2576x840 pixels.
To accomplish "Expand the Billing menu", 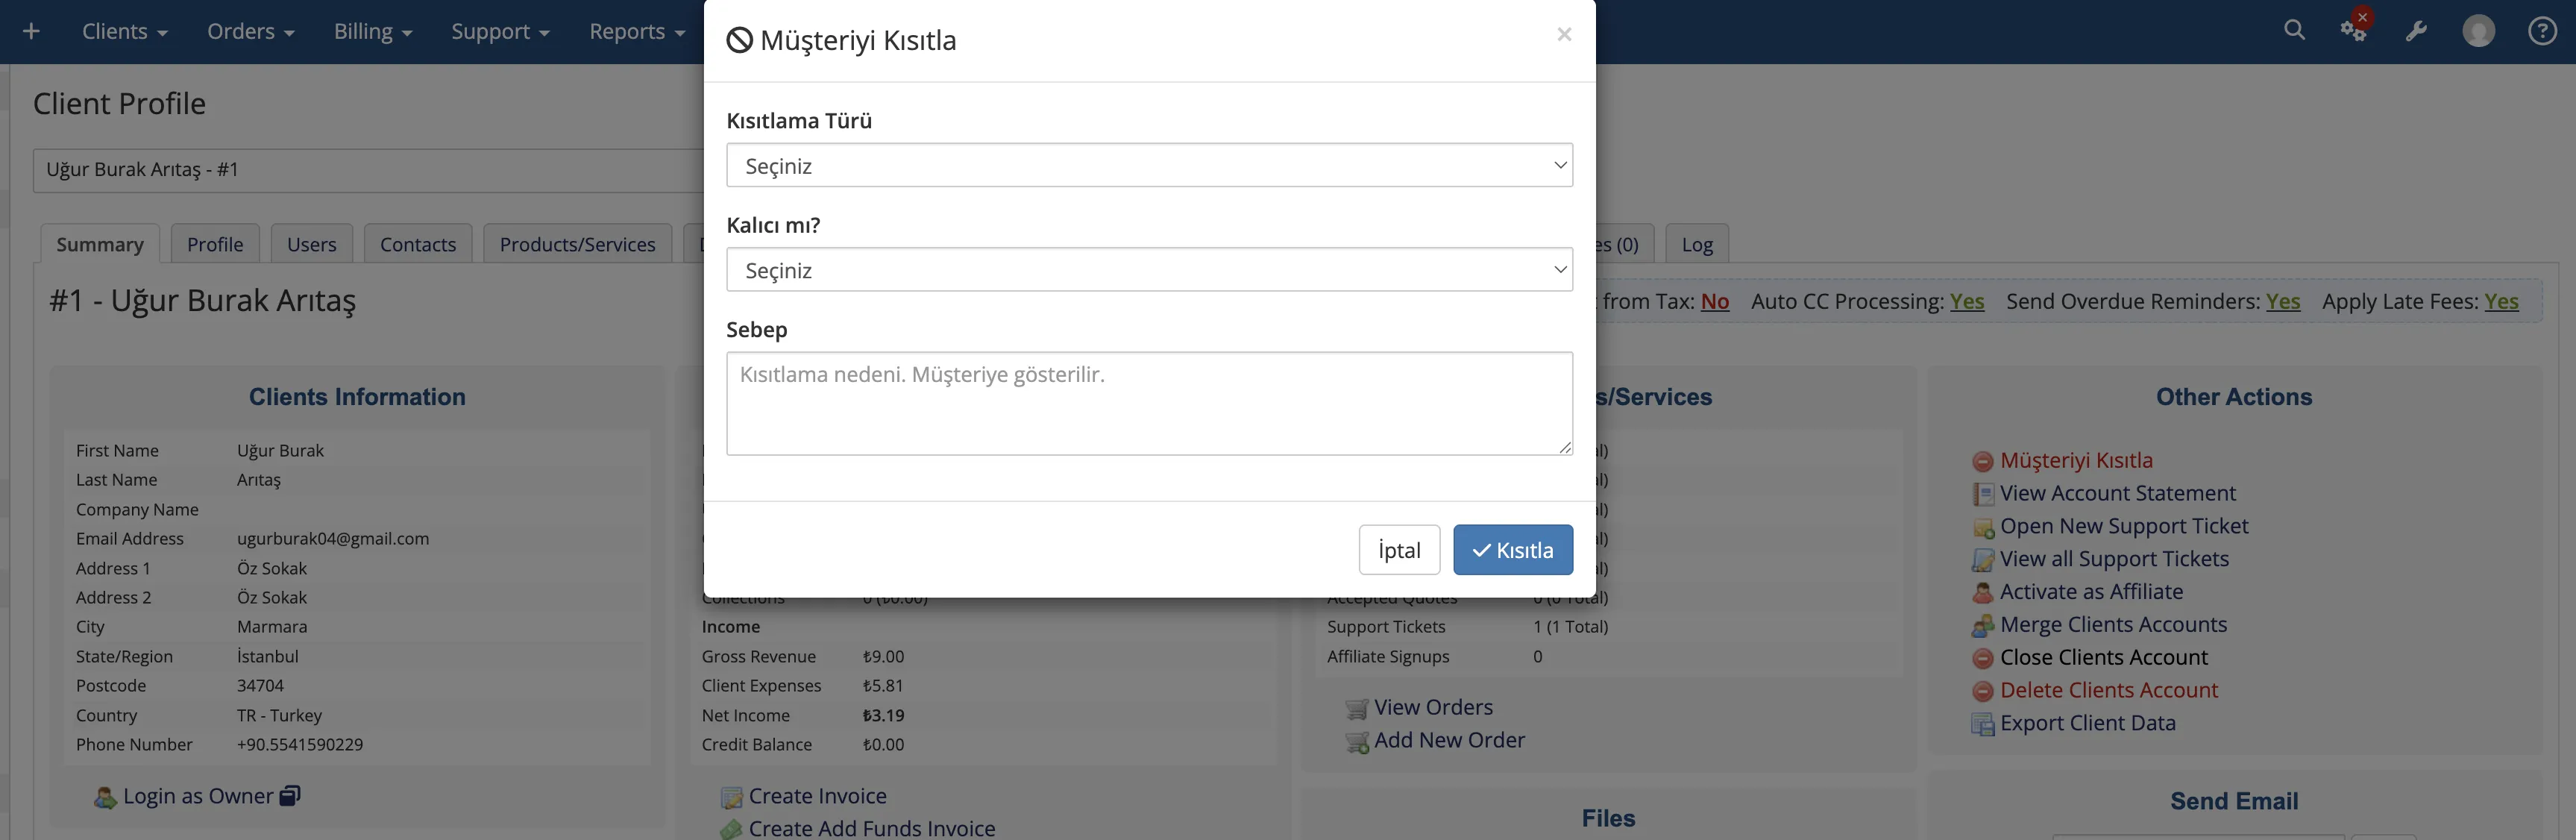I will [x=373, y=31].
